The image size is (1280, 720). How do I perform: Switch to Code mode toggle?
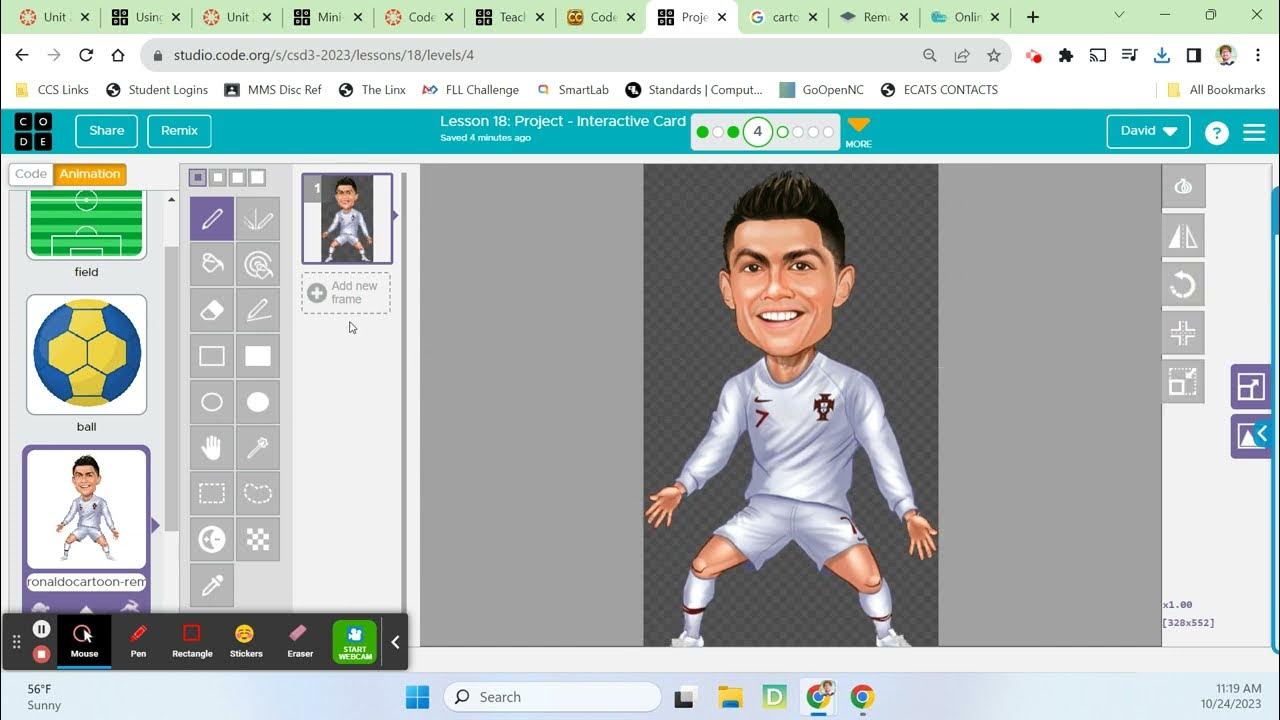point(31,174)
